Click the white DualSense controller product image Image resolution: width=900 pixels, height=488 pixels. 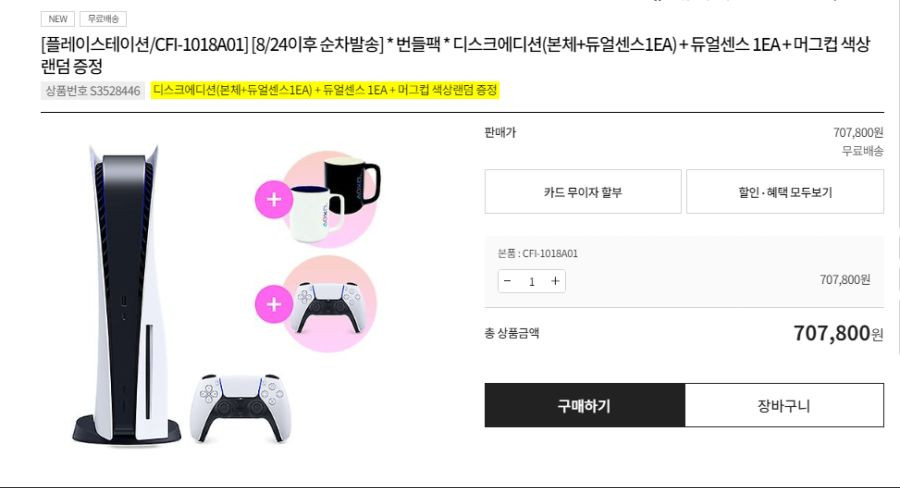tap(240, 408)
